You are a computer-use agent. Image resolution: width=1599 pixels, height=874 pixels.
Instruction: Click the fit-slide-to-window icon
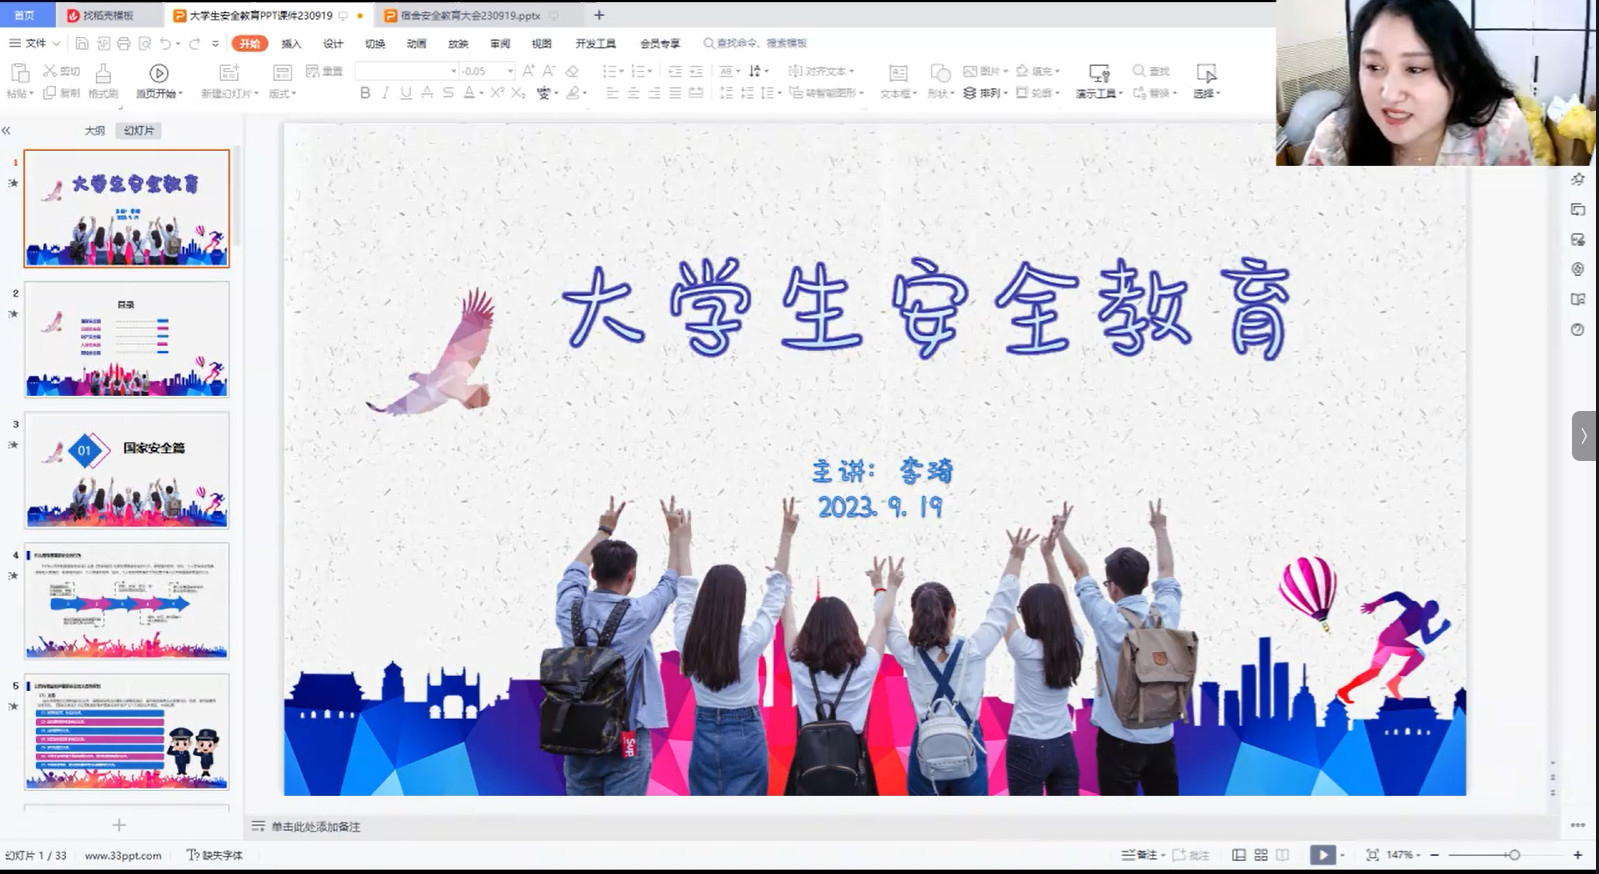point(1372,855)
